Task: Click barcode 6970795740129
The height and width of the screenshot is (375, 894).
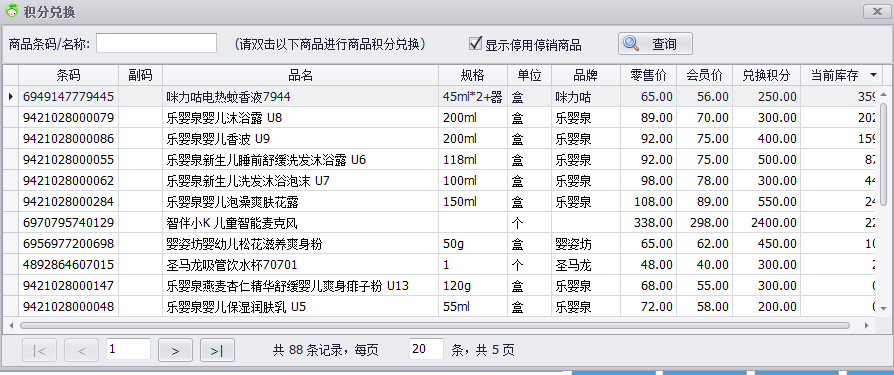Action: [68, 223]
